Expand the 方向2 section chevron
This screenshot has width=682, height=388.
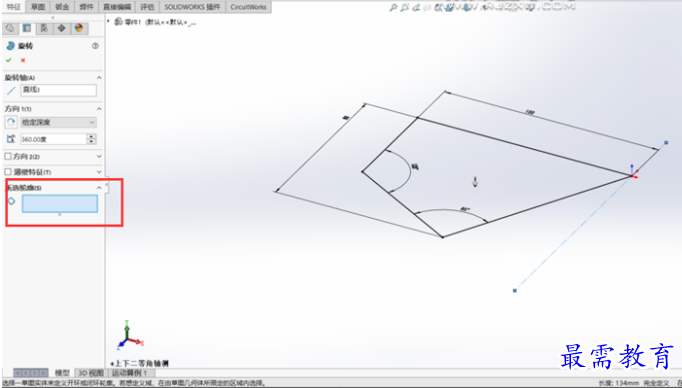click(99, 156)
